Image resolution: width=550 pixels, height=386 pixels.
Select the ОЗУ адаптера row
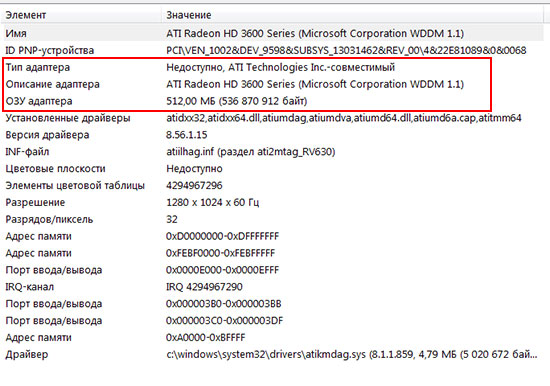coord(39,101)
